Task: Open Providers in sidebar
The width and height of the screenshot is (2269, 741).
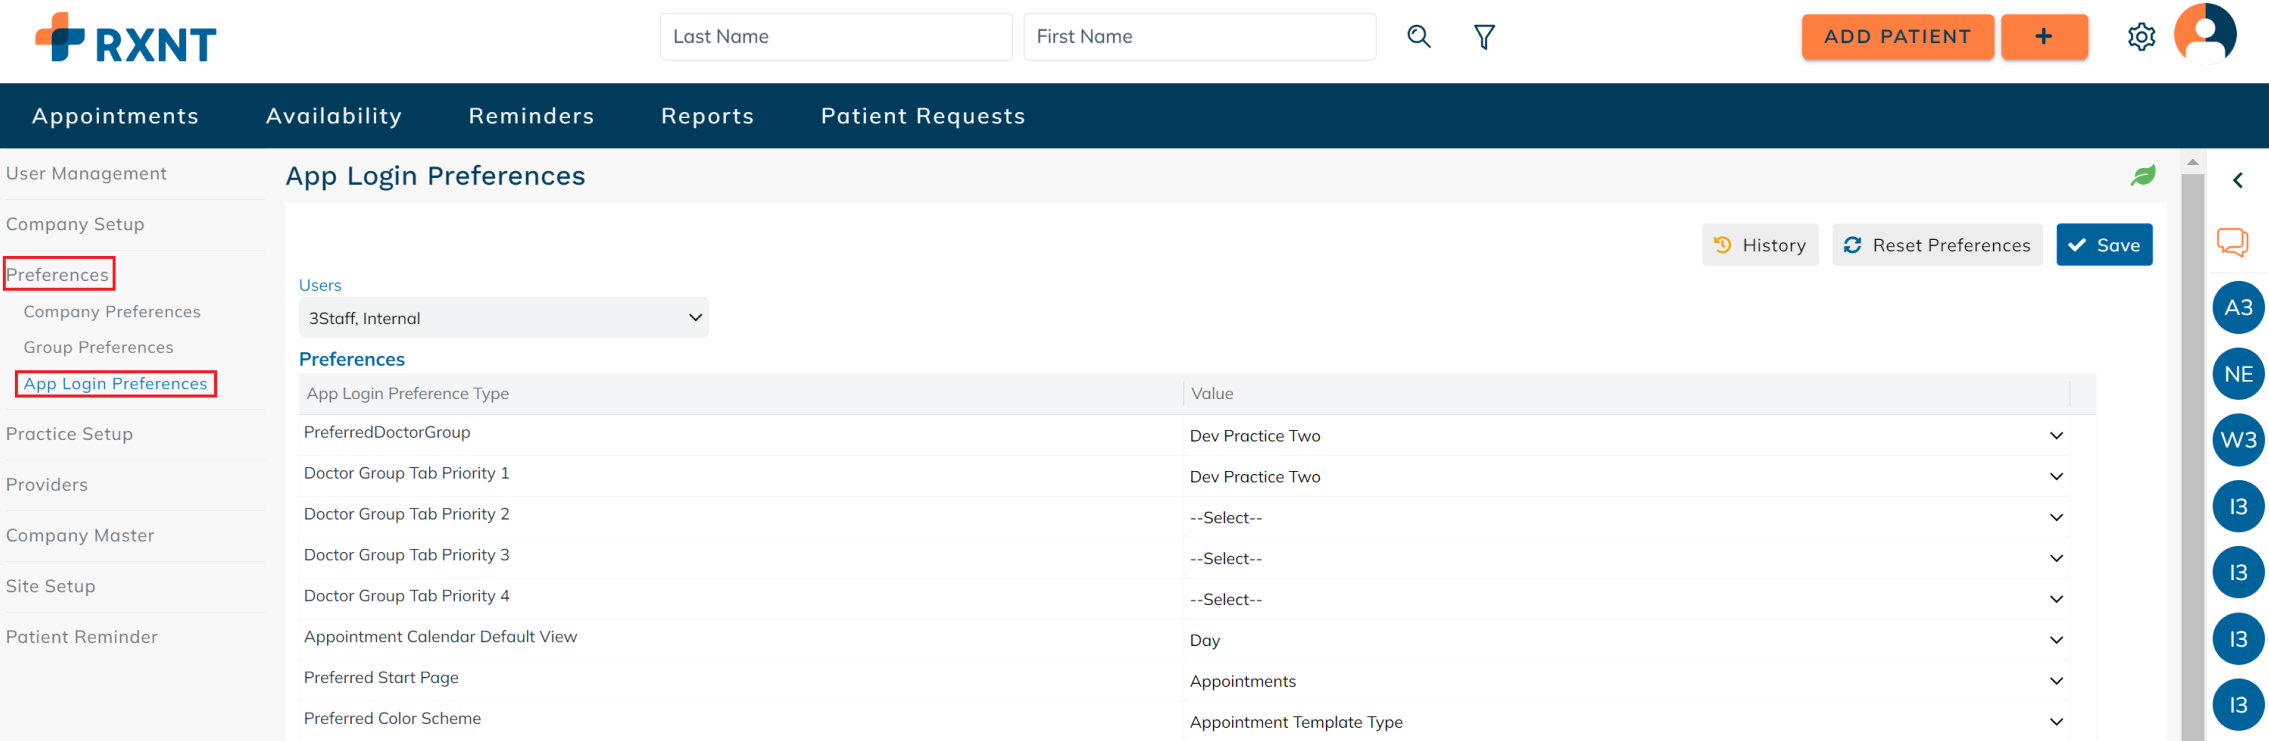Action: pyautogui.click(x=47, y=485)
